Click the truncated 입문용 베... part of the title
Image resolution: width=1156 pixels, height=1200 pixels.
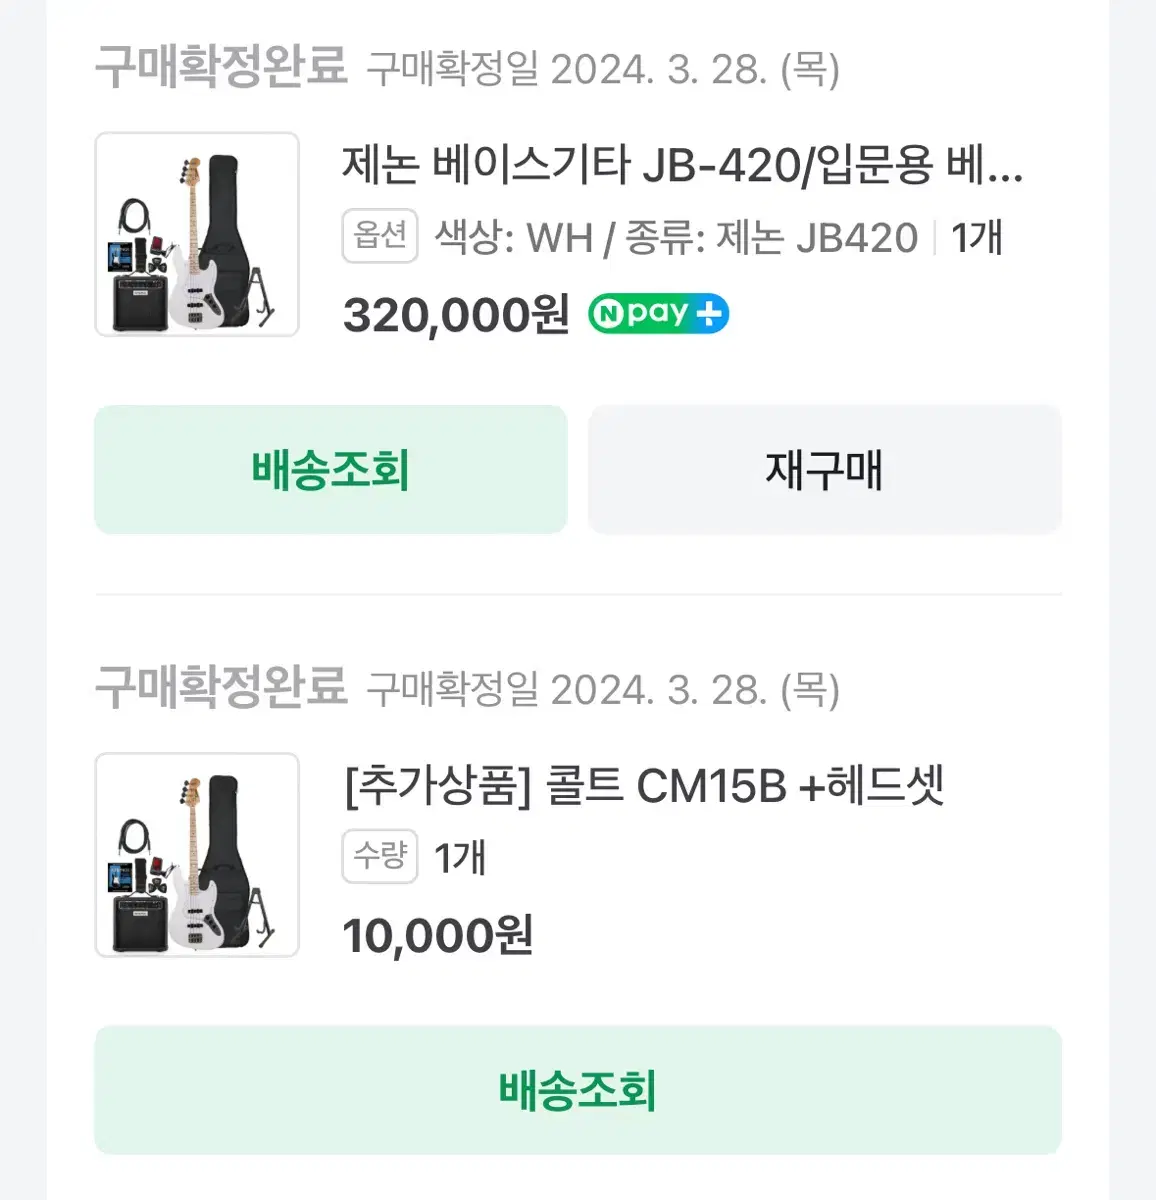tap(920, 165)
